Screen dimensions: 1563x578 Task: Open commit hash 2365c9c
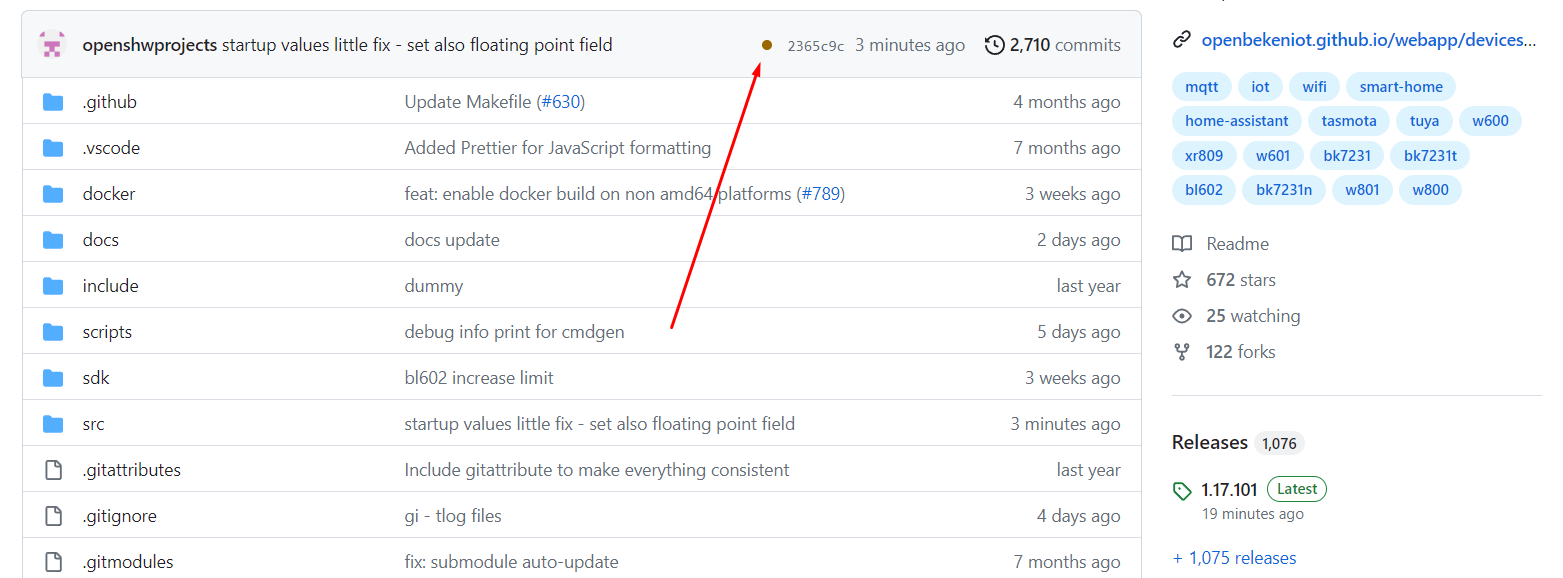[x=815, y=46]
